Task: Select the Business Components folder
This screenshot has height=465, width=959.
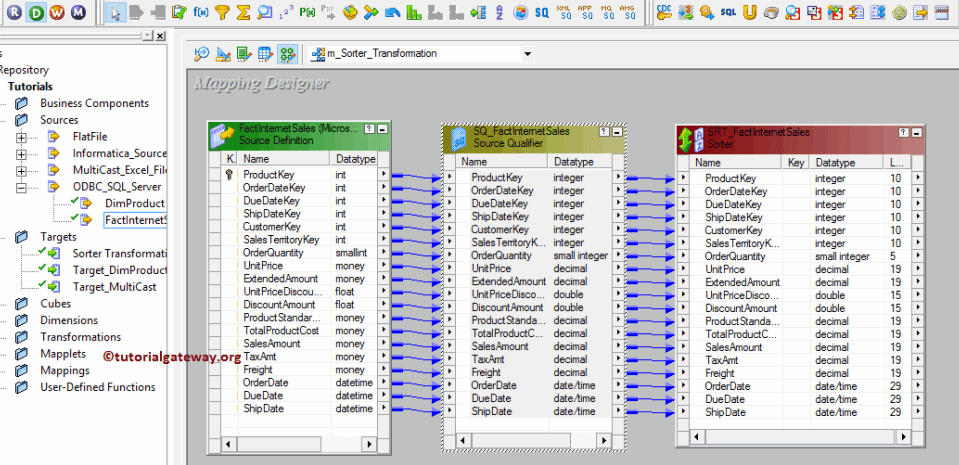Action: coord(95,103)
